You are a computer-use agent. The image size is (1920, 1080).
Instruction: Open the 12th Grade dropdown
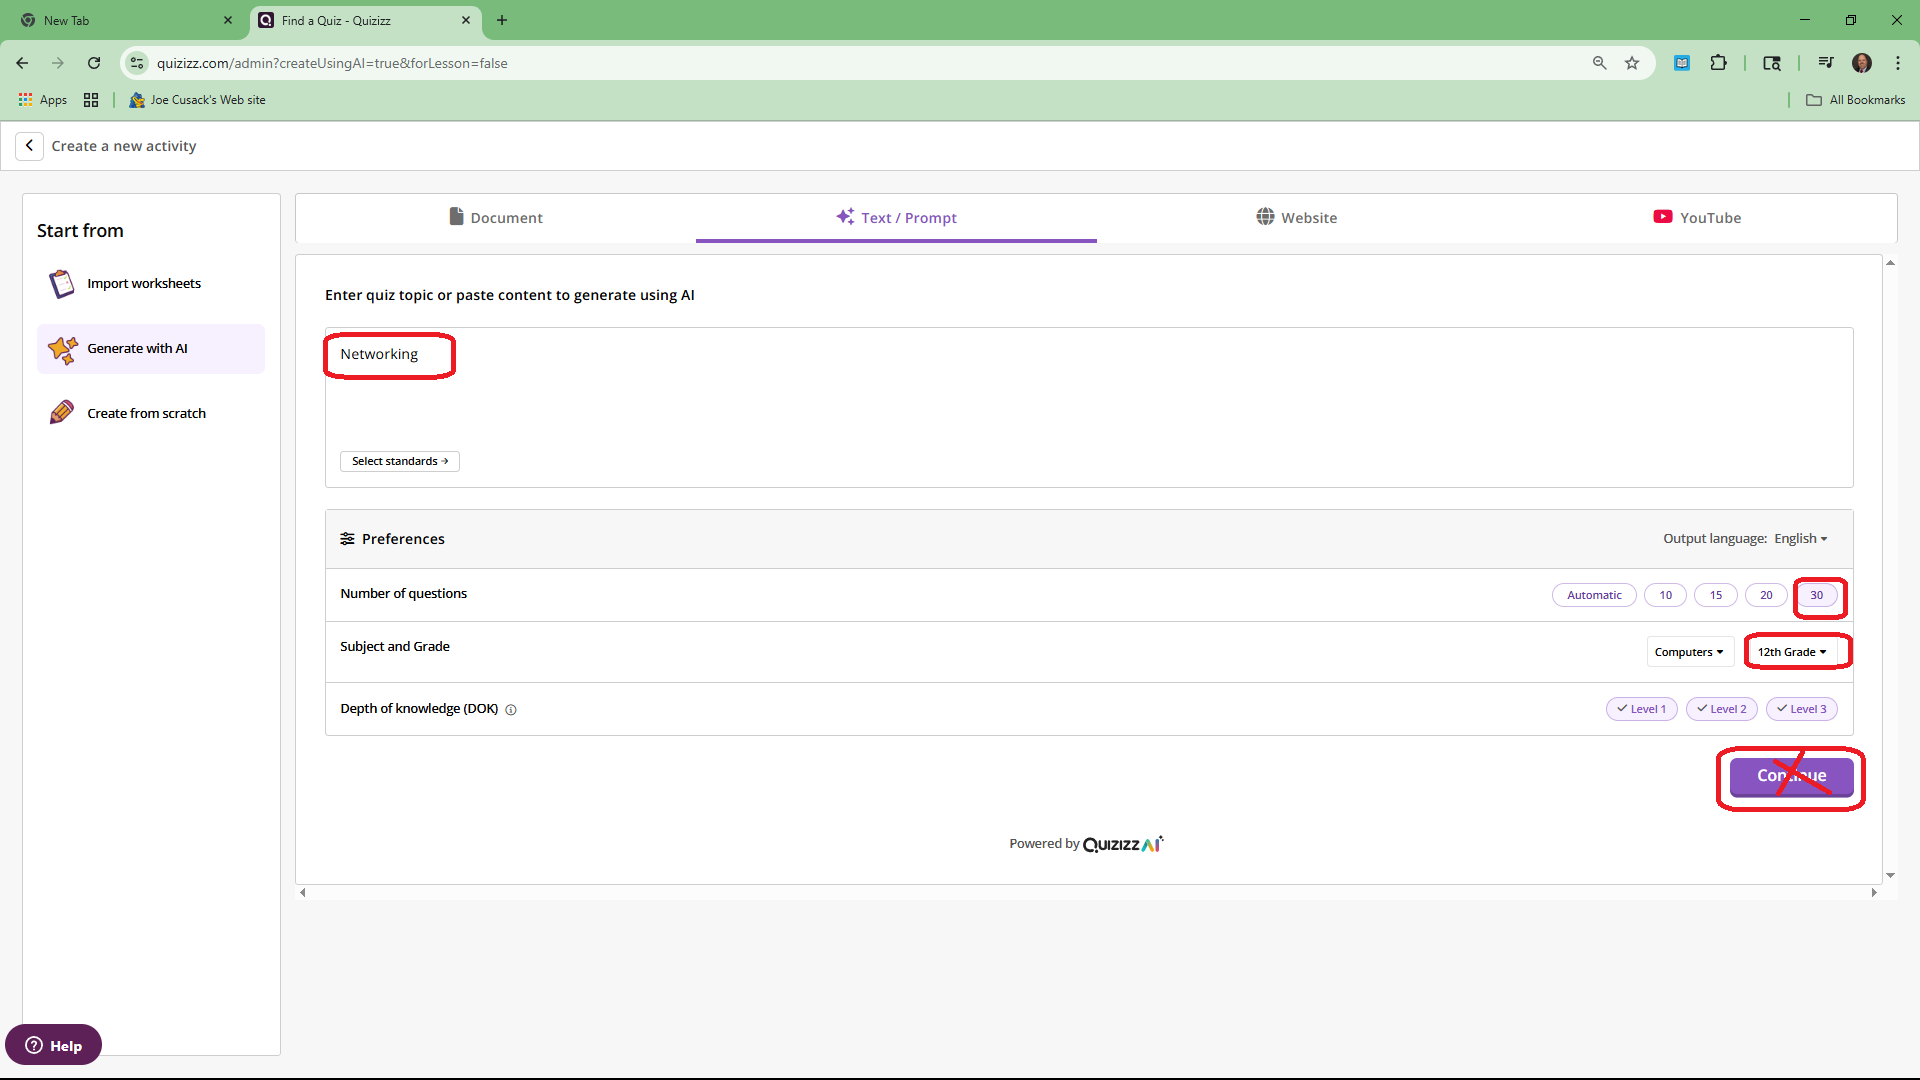1792,652
